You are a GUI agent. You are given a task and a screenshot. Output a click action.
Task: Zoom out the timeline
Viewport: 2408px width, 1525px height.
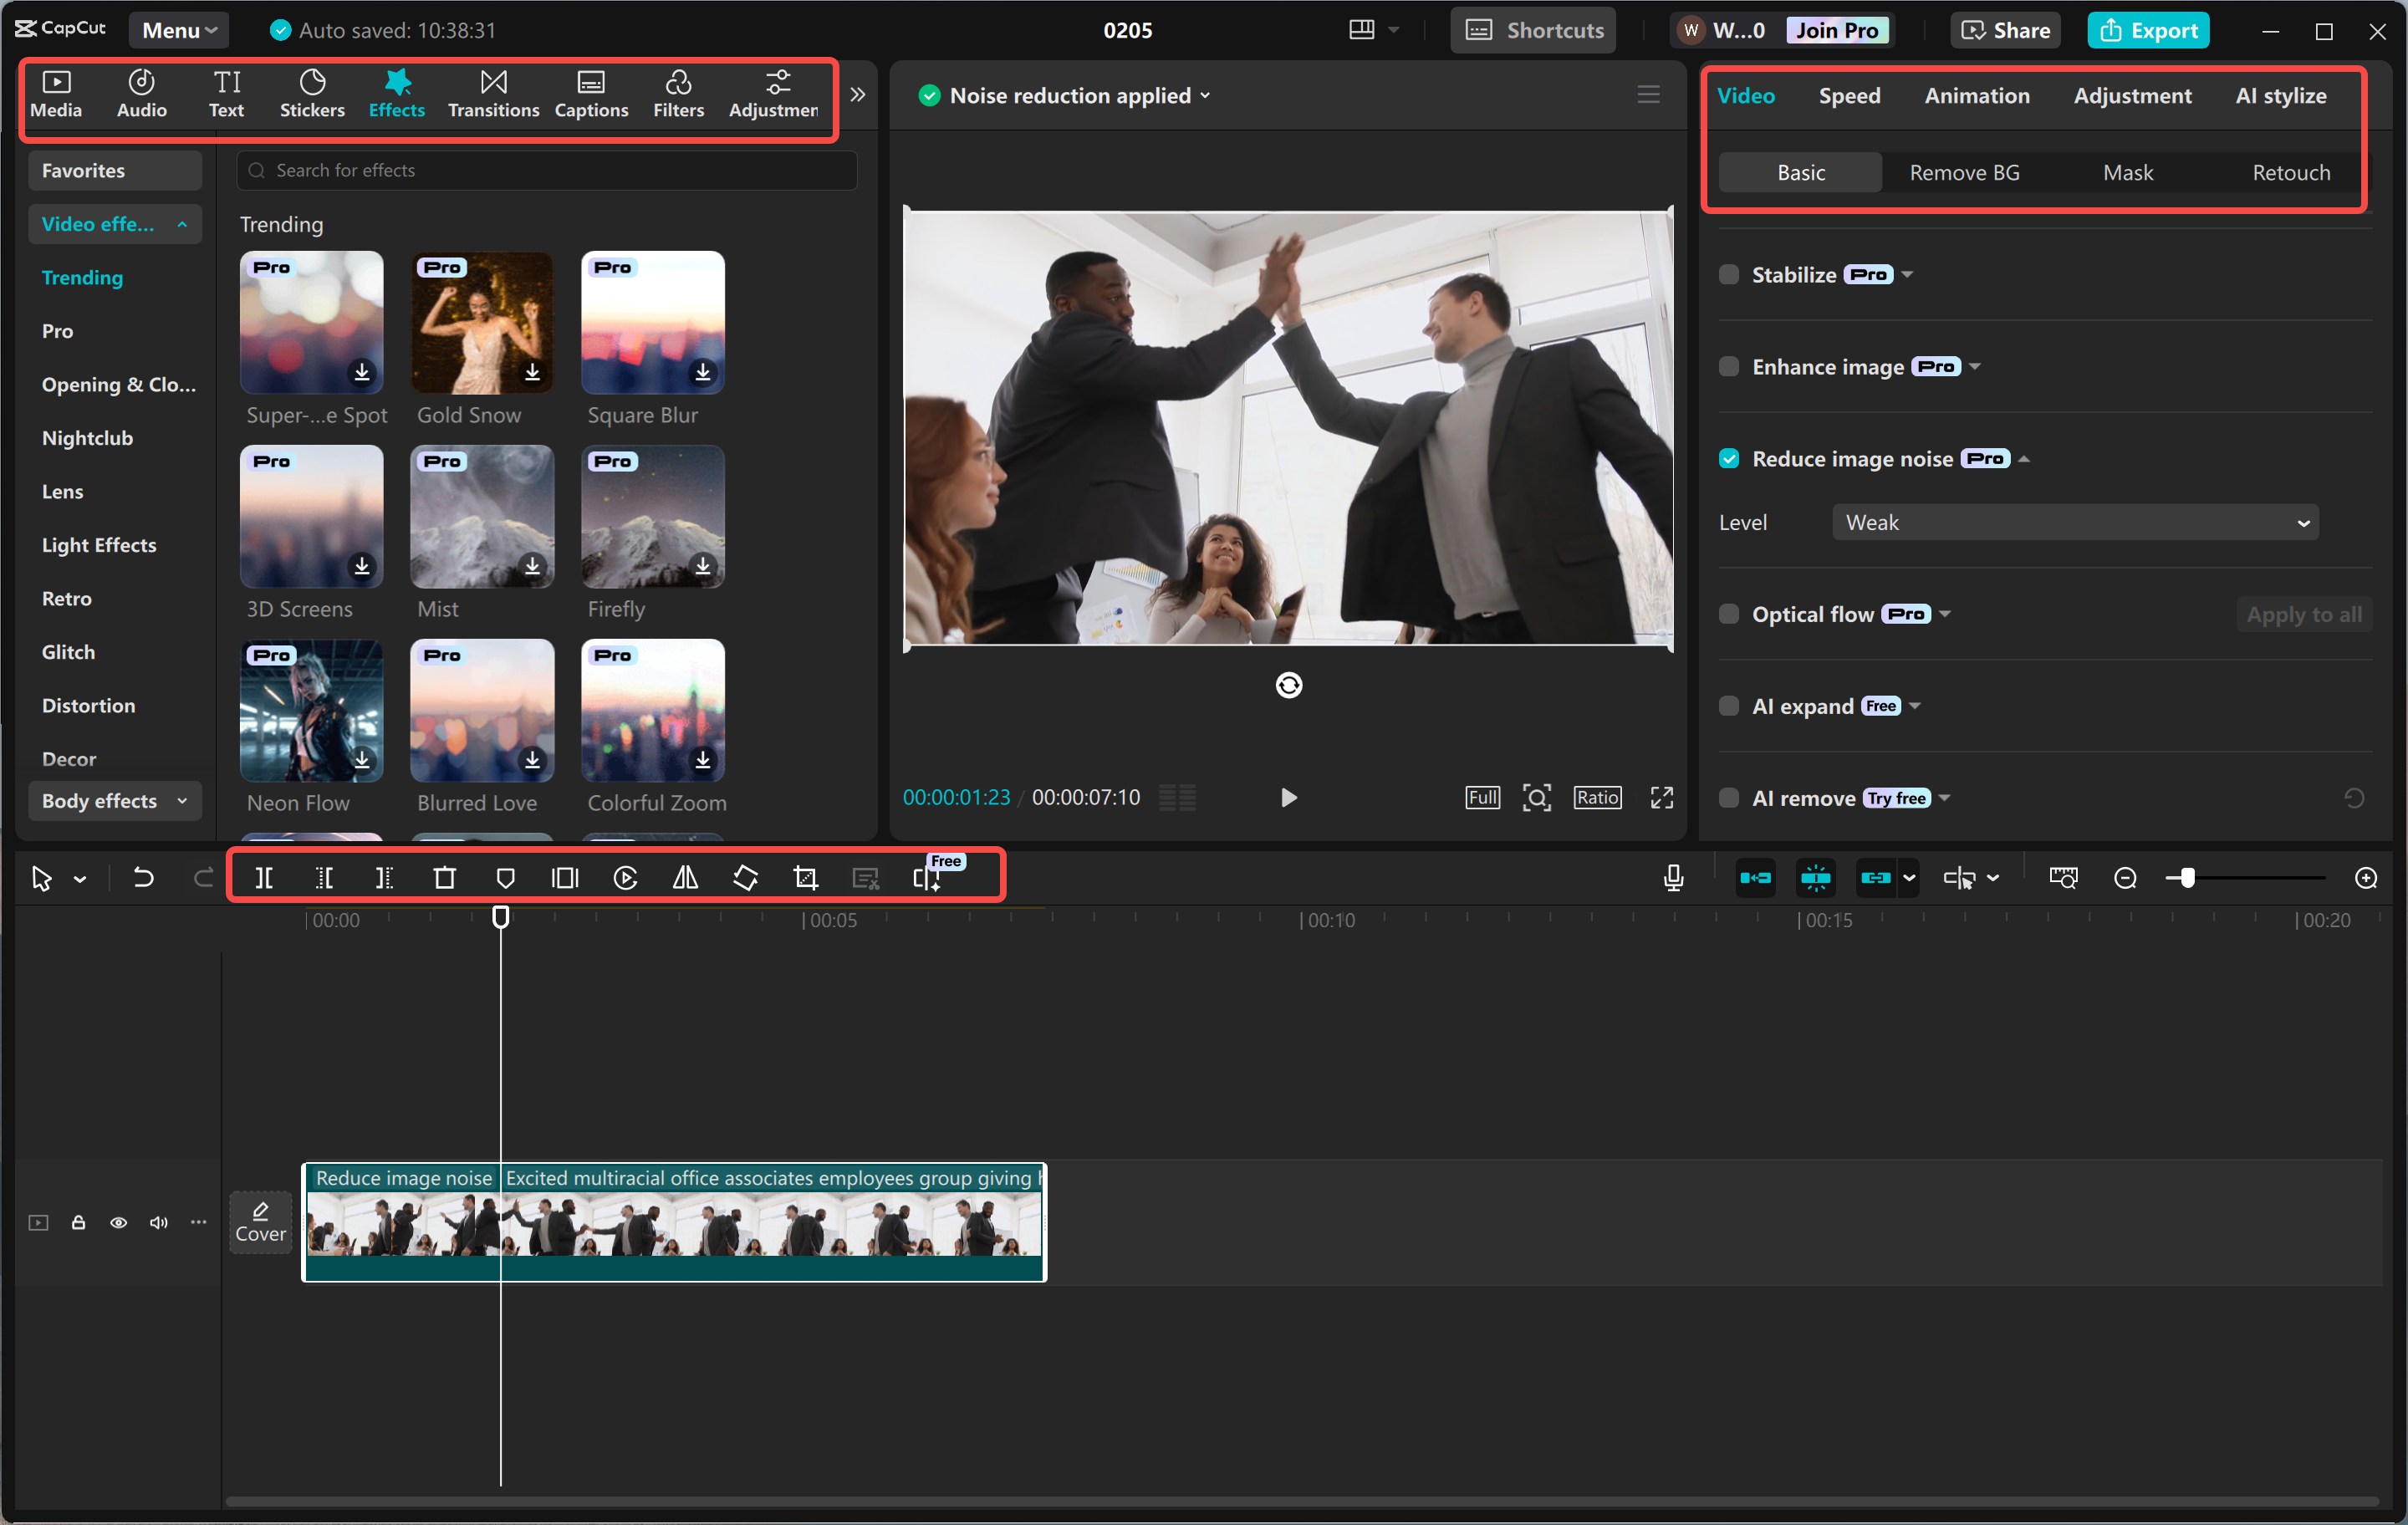[2125, 877]
